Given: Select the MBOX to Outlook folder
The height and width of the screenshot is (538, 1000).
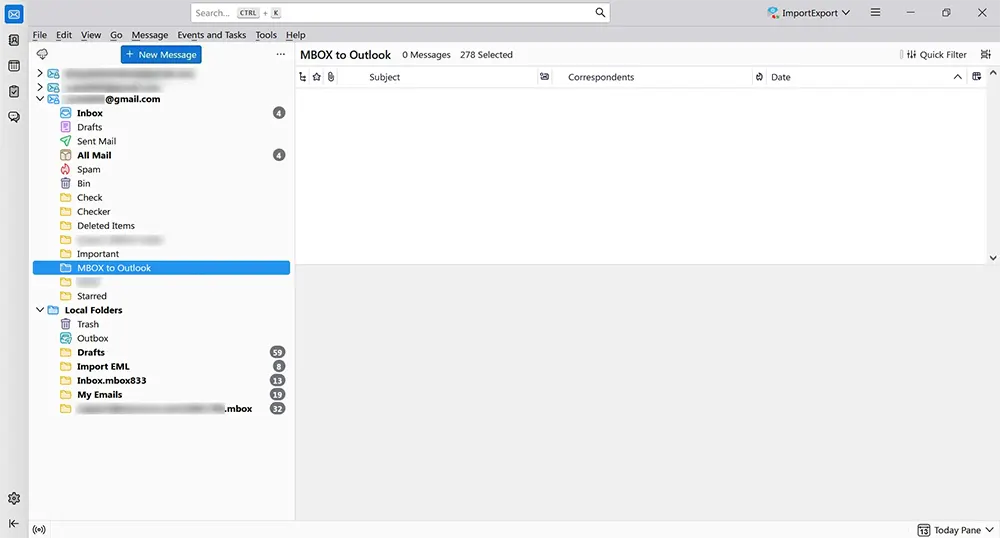Looking at the screenshot, I should pos(161,268).
